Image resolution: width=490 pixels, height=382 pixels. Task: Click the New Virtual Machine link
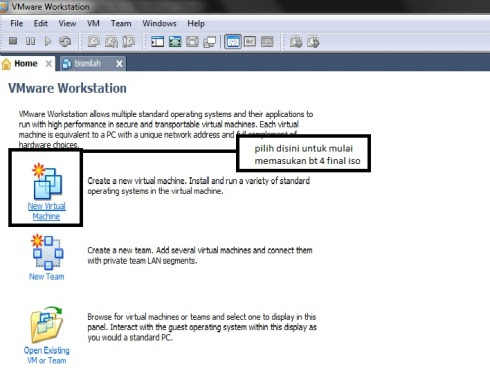(46, 211)
